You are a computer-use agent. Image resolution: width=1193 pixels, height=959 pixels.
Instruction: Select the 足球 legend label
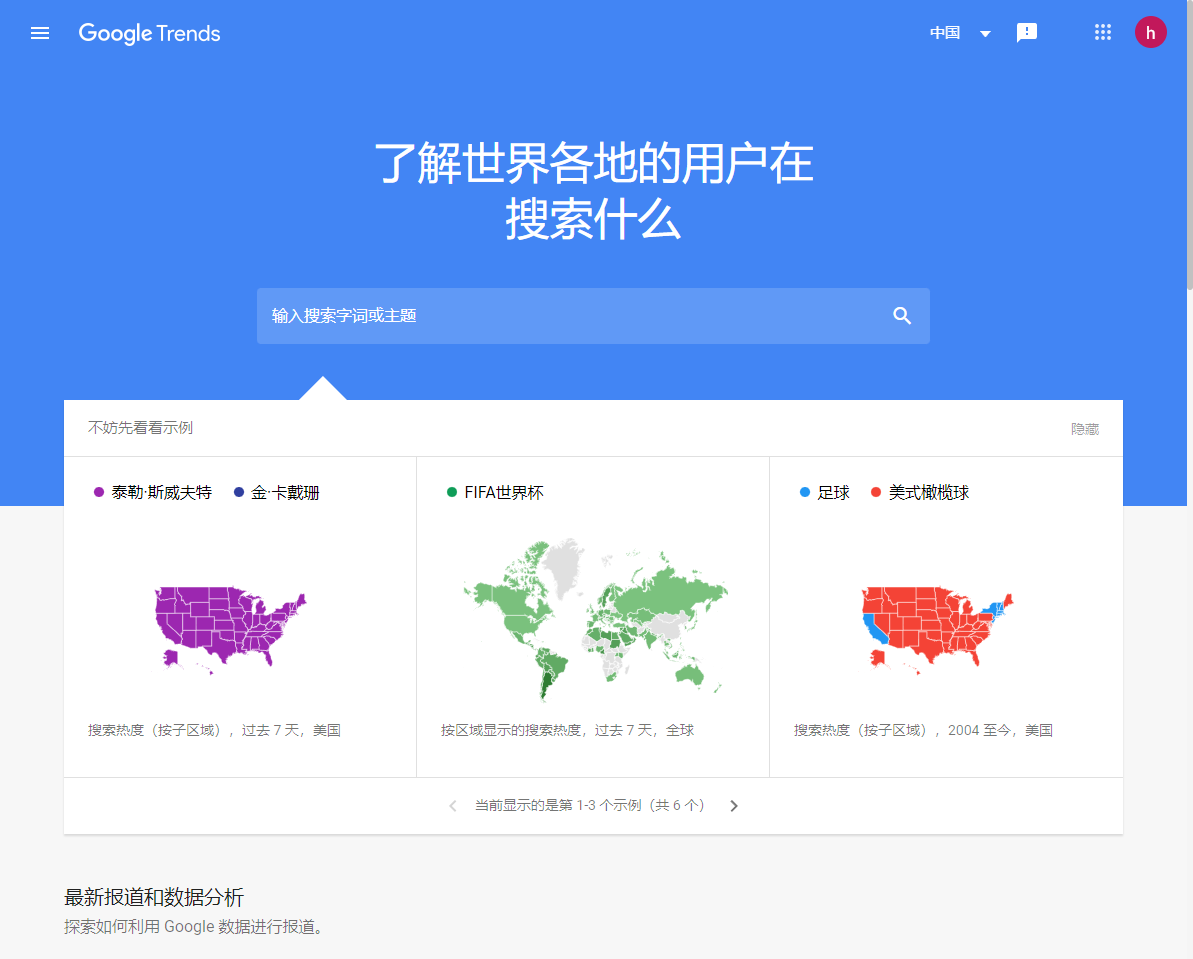click(x=833, y=492)
